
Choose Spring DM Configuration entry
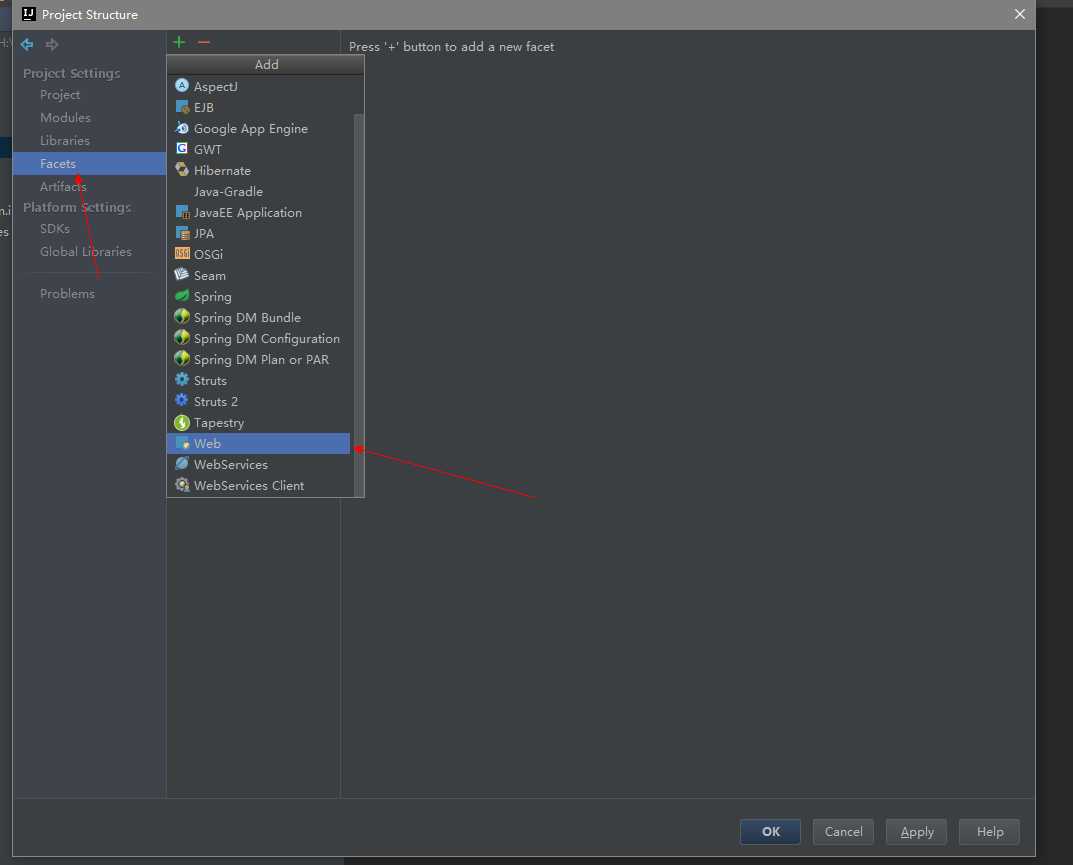coord(260,339)
